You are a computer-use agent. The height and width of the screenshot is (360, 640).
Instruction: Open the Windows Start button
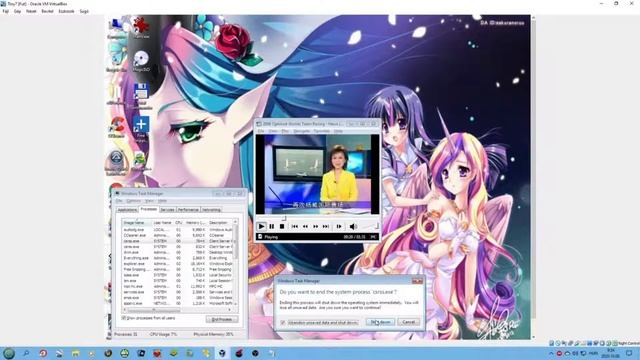(x=9, y=353)
